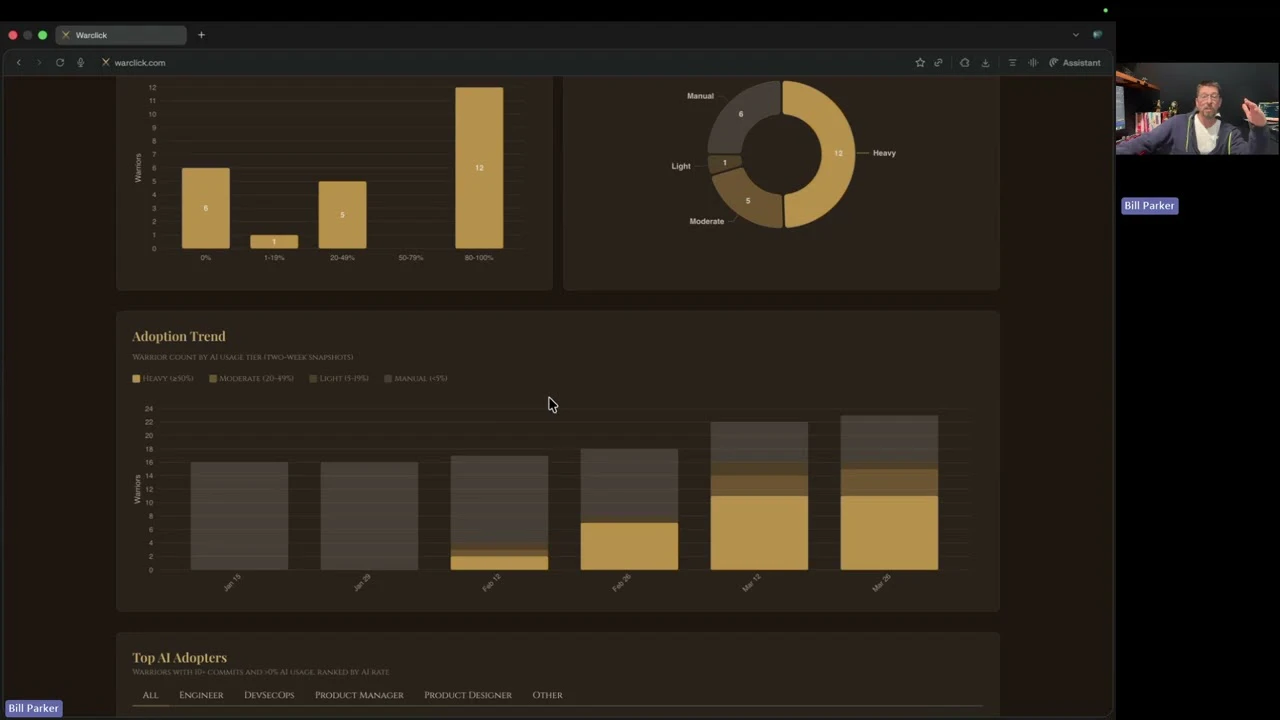Click the browser forward arrow
The height and width of the screenshot is (720, 1280).
tap(39, 62)
